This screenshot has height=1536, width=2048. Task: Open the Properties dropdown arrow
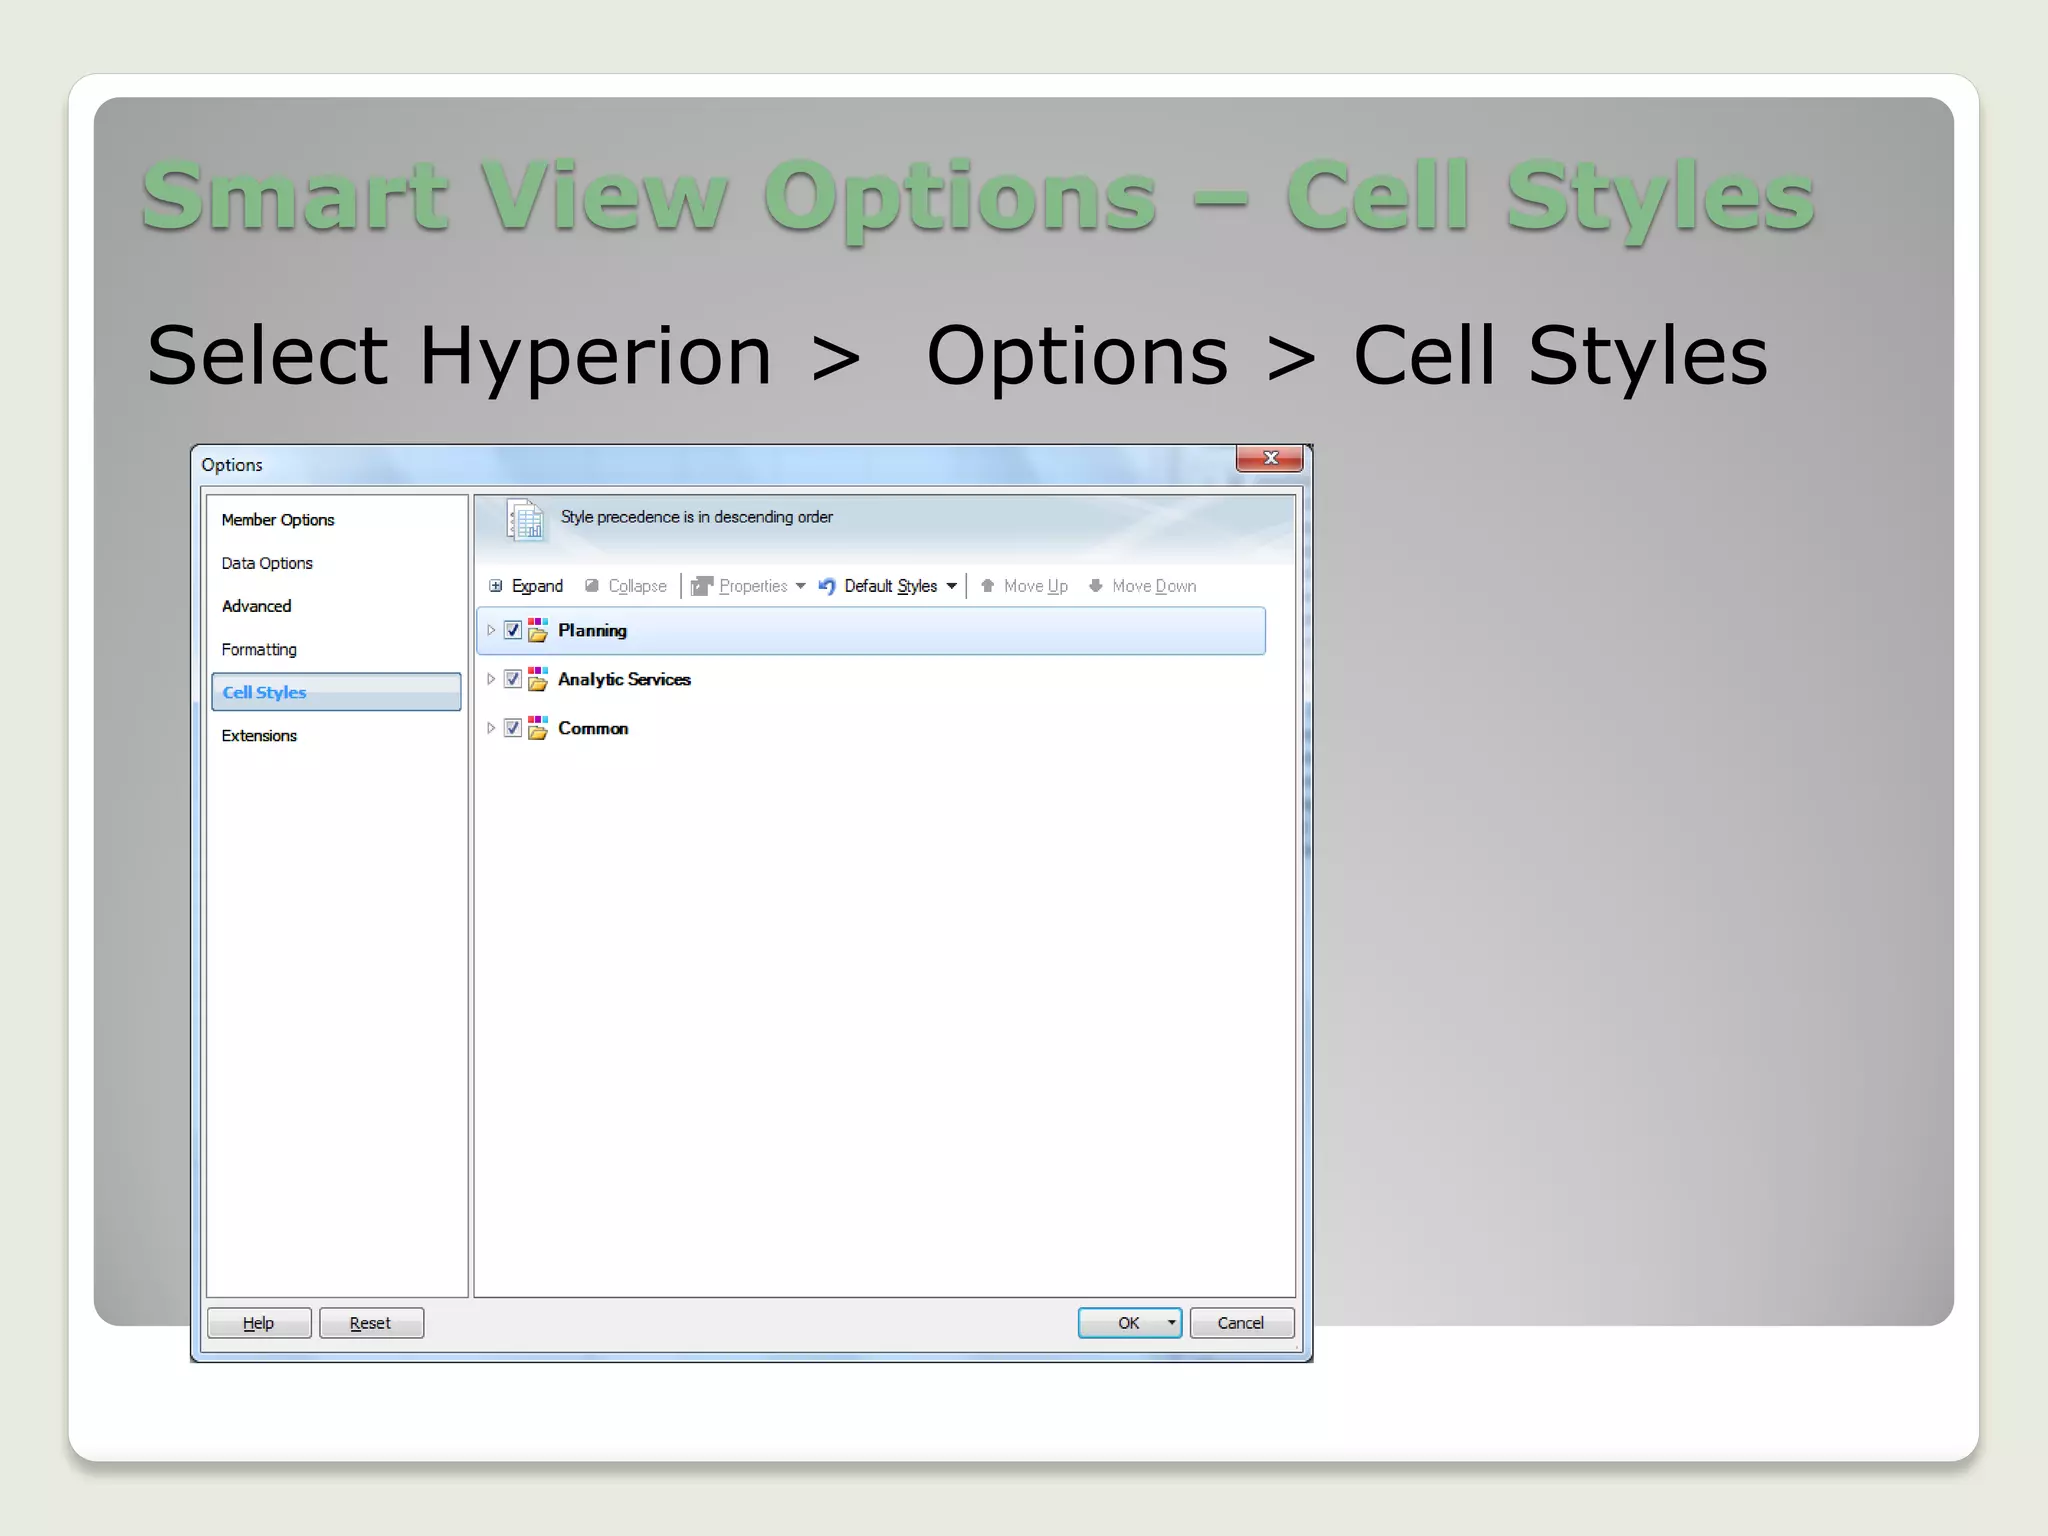pyautogui.click(x=801, y=586)
